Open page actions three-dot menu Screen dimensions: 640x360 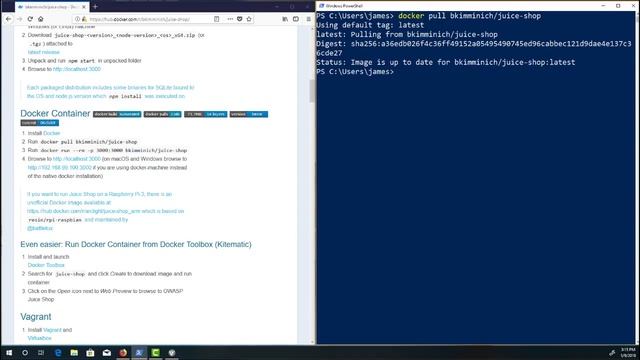coord(230,19)
